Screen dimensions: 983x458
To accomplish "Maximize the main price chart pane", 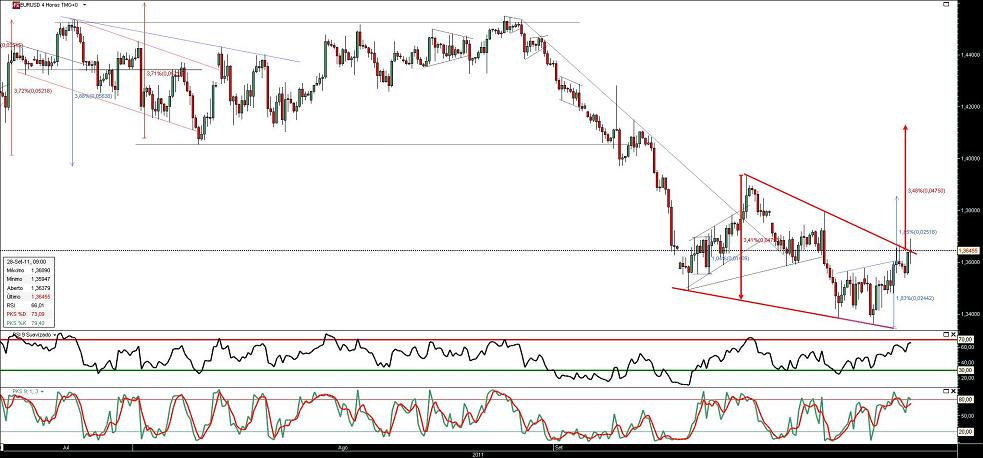I will pyautogui.click(x=947, y=4).
